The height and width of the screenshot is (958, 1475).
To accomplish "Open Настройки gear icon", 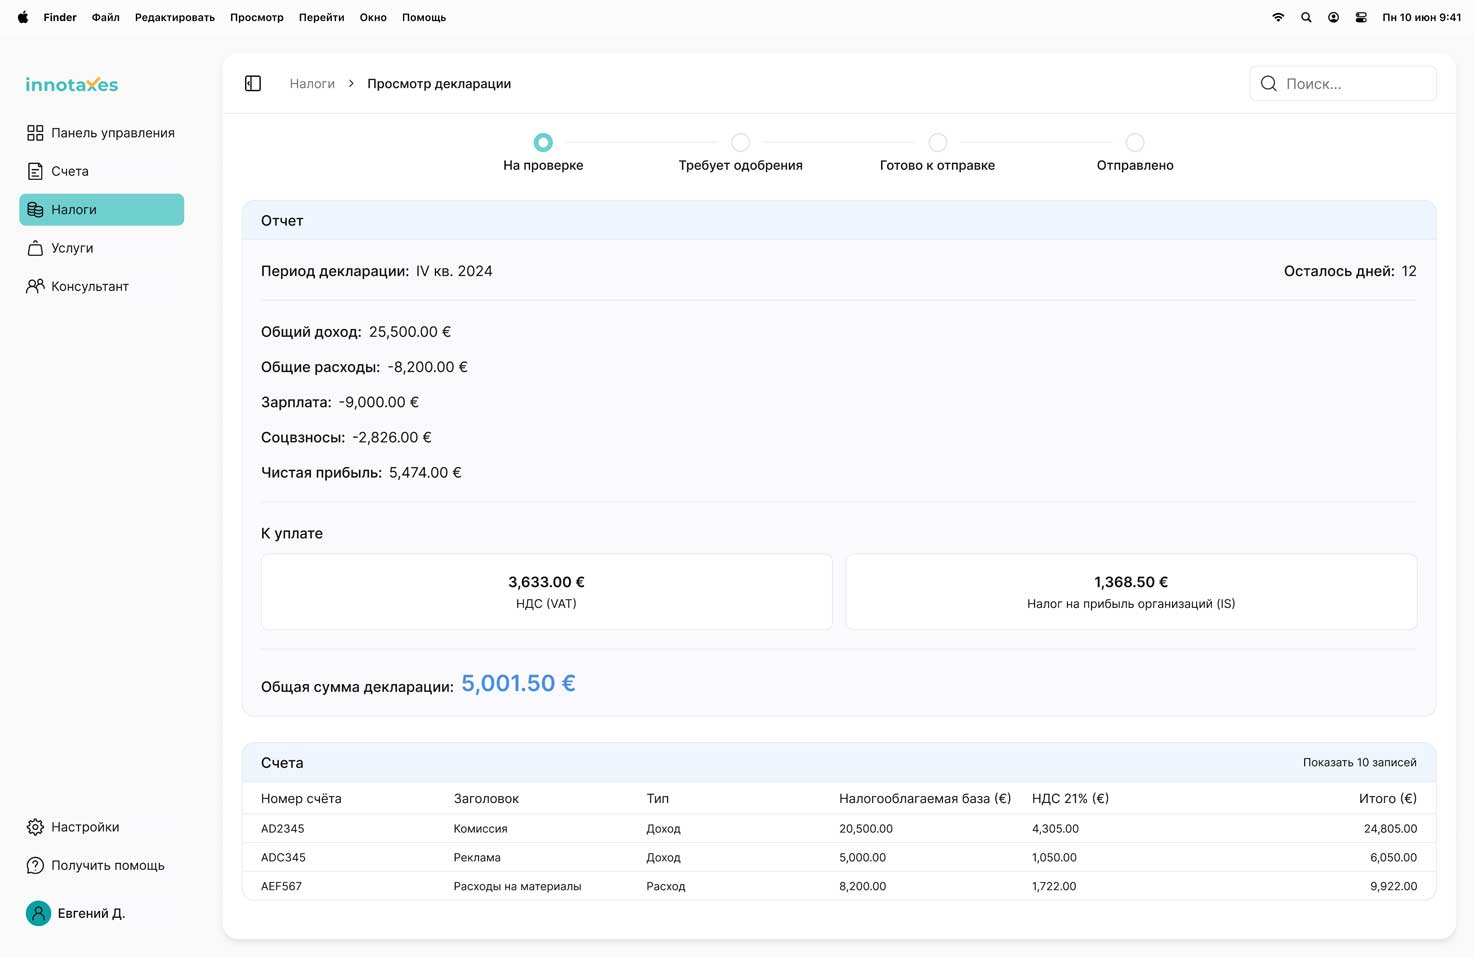I will pos(35,827).
